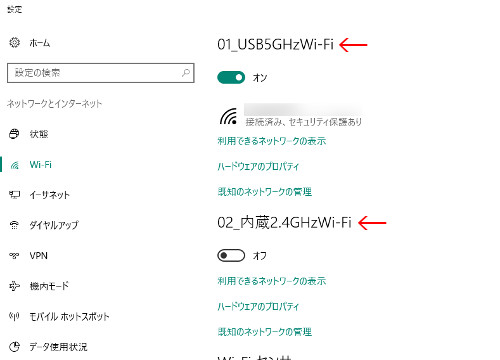The width and height of the screenshot is (500, 360).
Task: Click the データ使用状況 icon
Action: pyautogui.click(x=14, y=347)
